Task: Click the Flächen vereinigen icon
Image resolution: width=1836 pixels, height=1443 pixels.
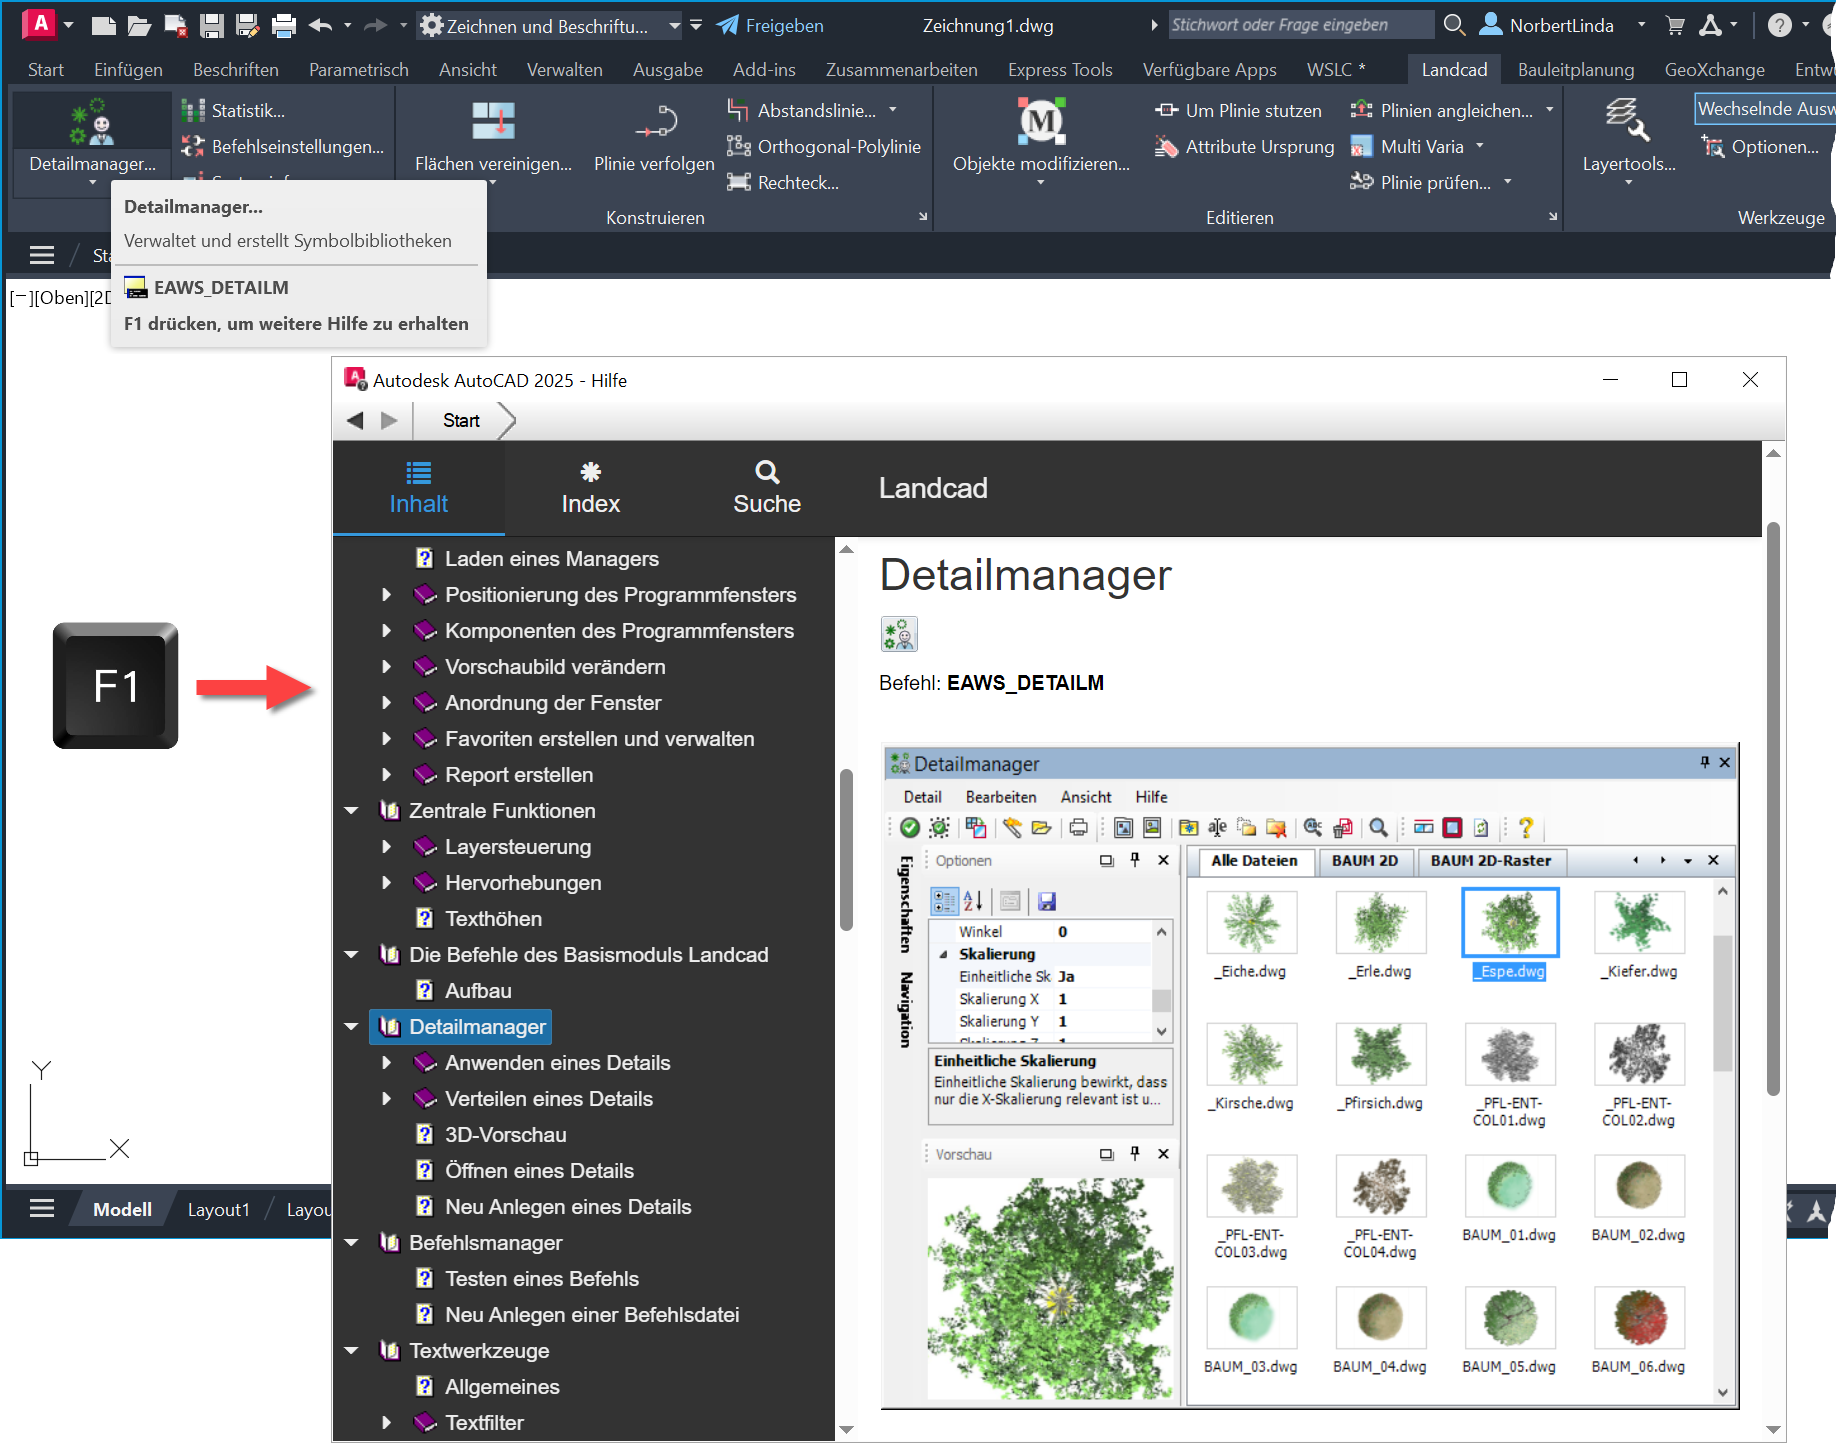Action: 493,122
